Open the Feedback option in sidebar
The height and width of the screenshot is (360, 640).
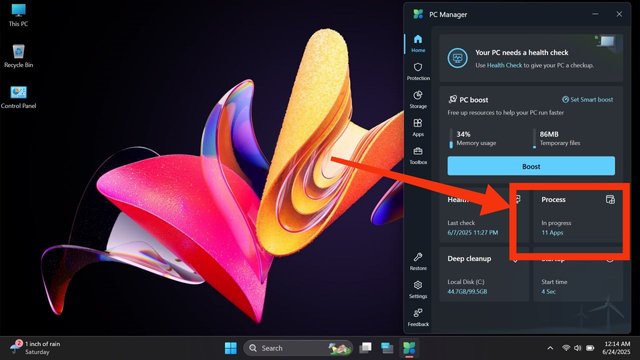[x=418, y=318]
